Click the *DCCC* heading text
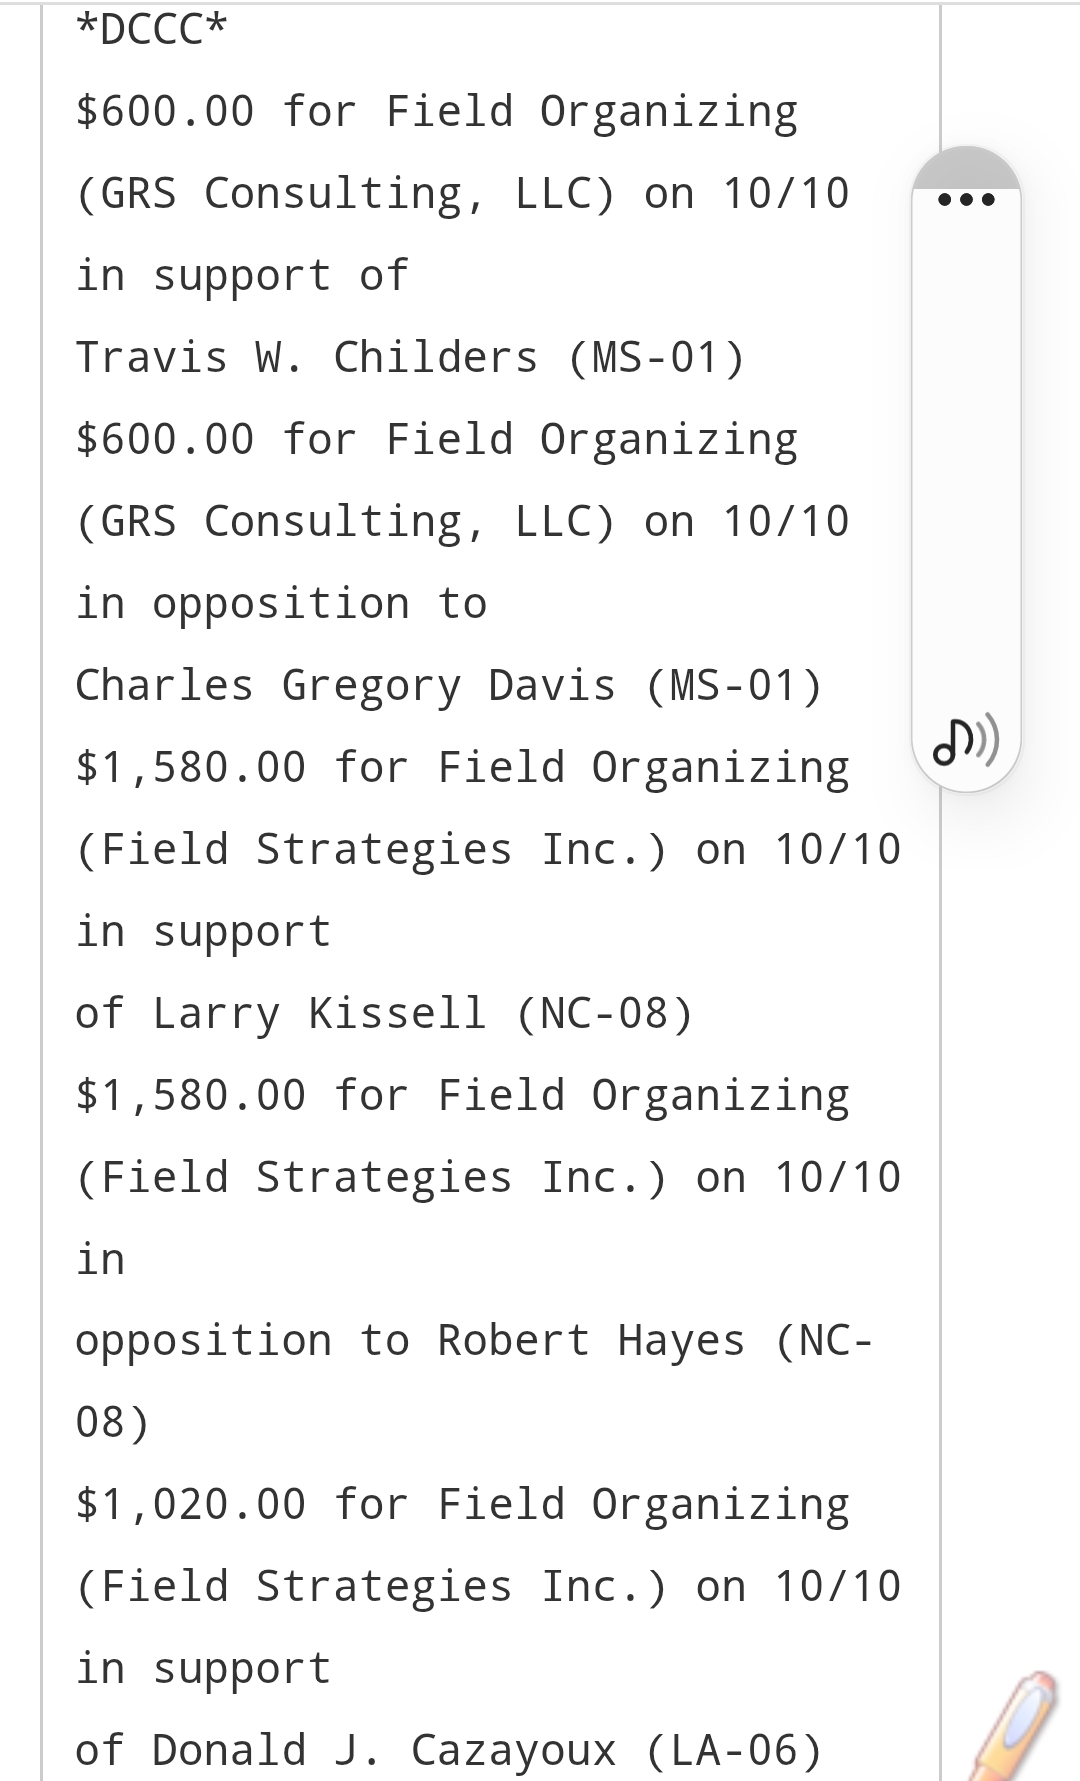Screen dimensions: 1080x1781 (152, 30)
